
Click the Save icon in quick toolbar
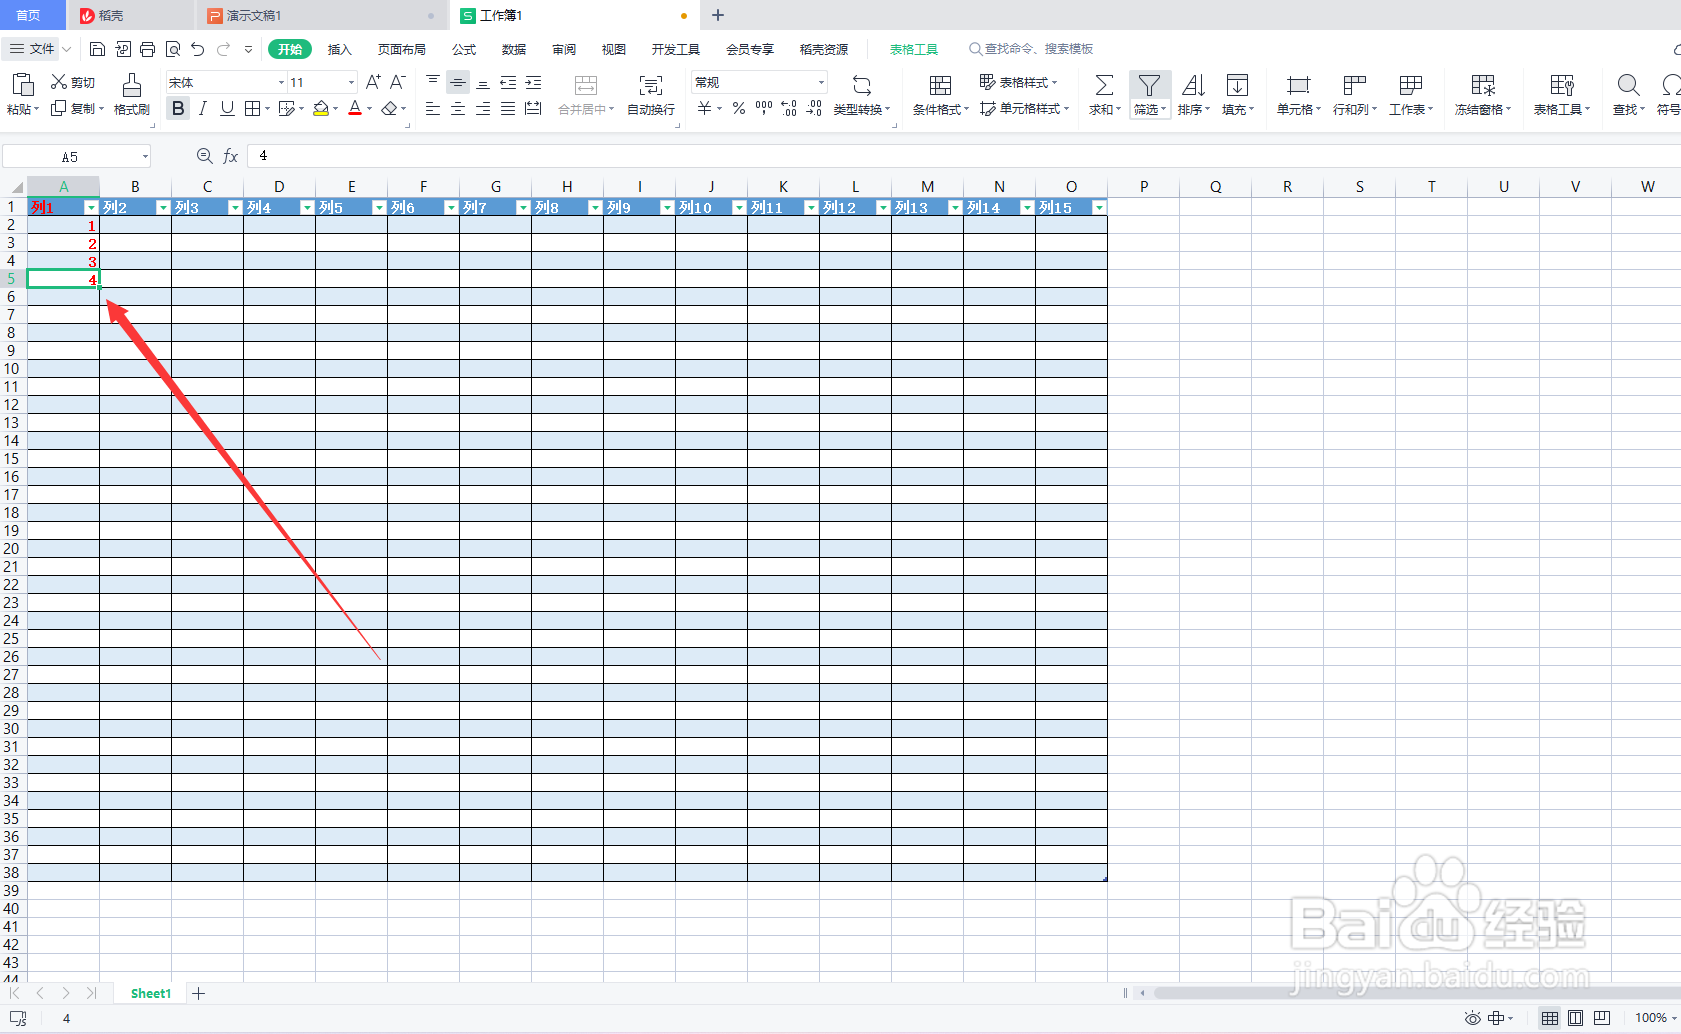pos(97,49)
